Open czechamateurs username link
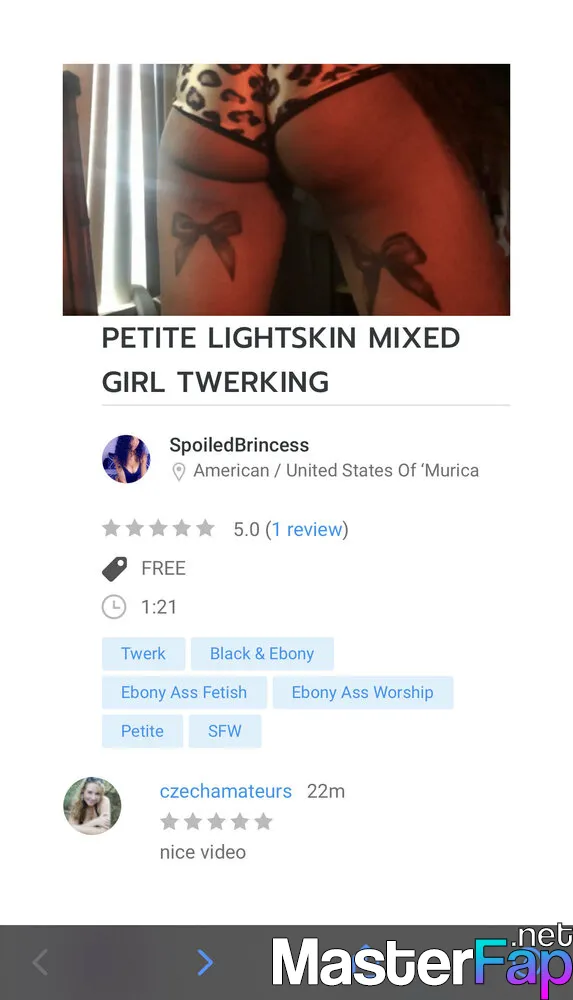The image size is (573, 1000). (x=226, y=791)
